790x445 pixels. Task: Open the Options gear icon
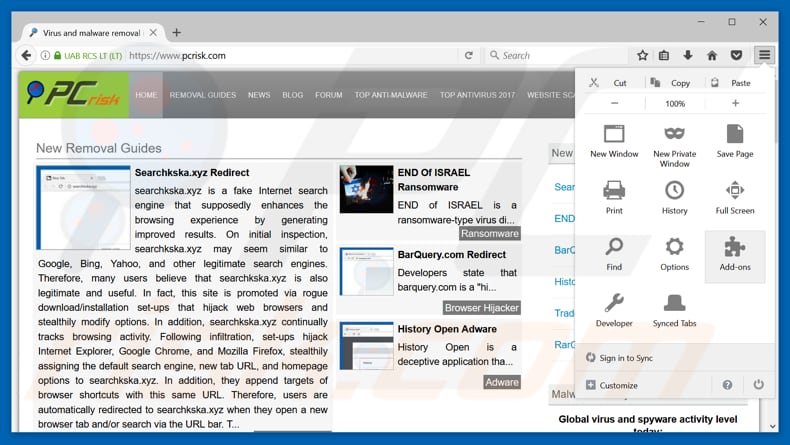(674, 247)
